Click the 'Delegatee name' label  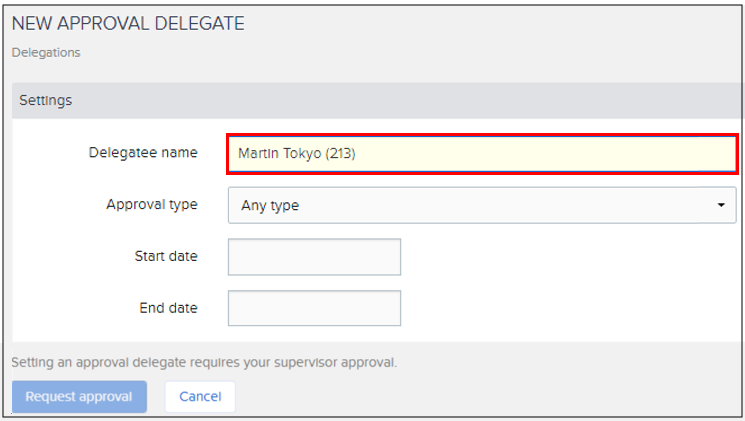click(x=143, y=153)
